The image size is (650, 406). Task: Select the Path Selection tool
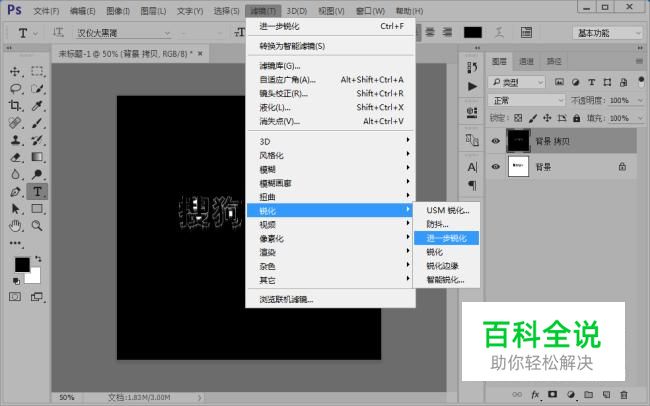15,209
